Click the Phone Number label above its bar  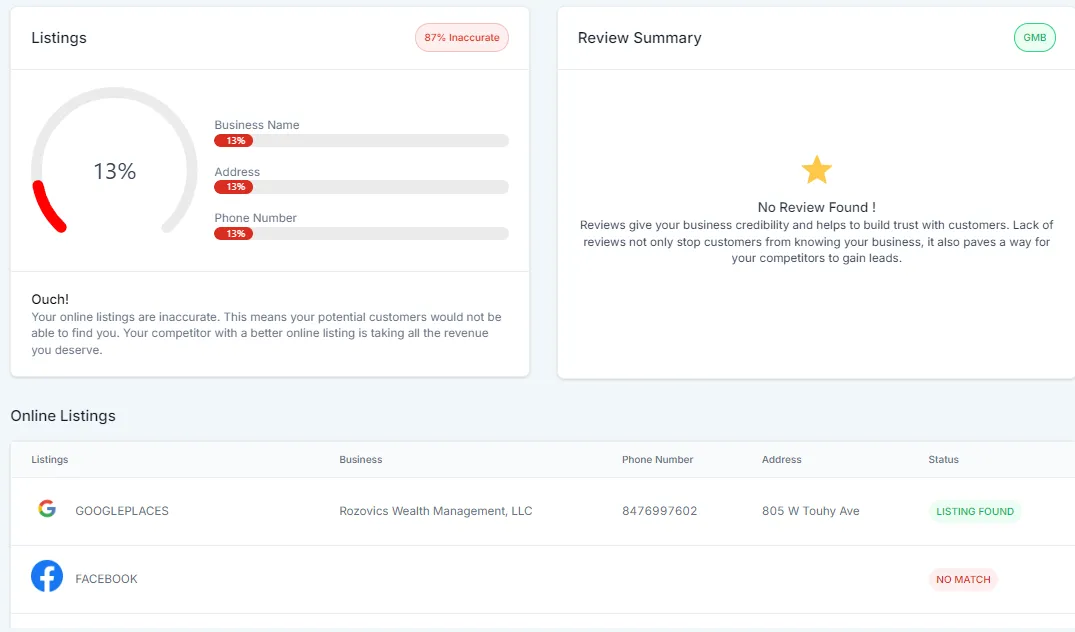point(256,217)
